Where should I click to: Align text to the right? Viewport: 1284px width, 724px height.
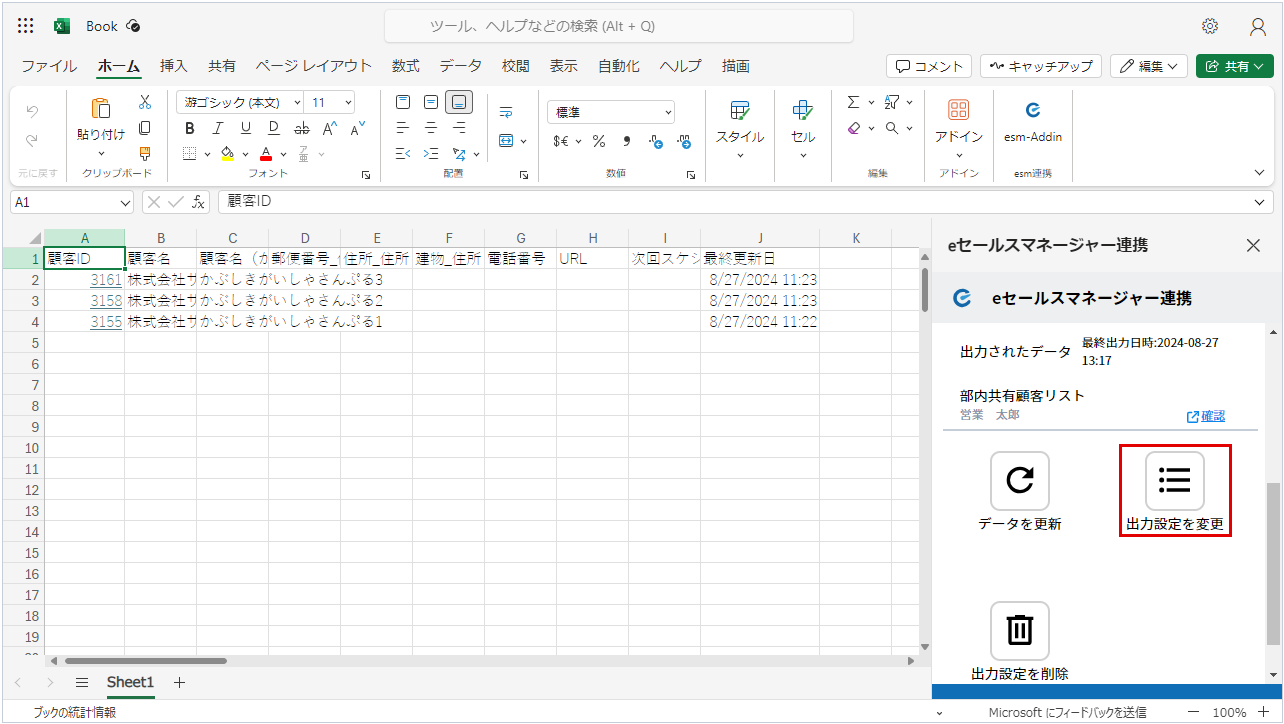(x=459, y=128)
